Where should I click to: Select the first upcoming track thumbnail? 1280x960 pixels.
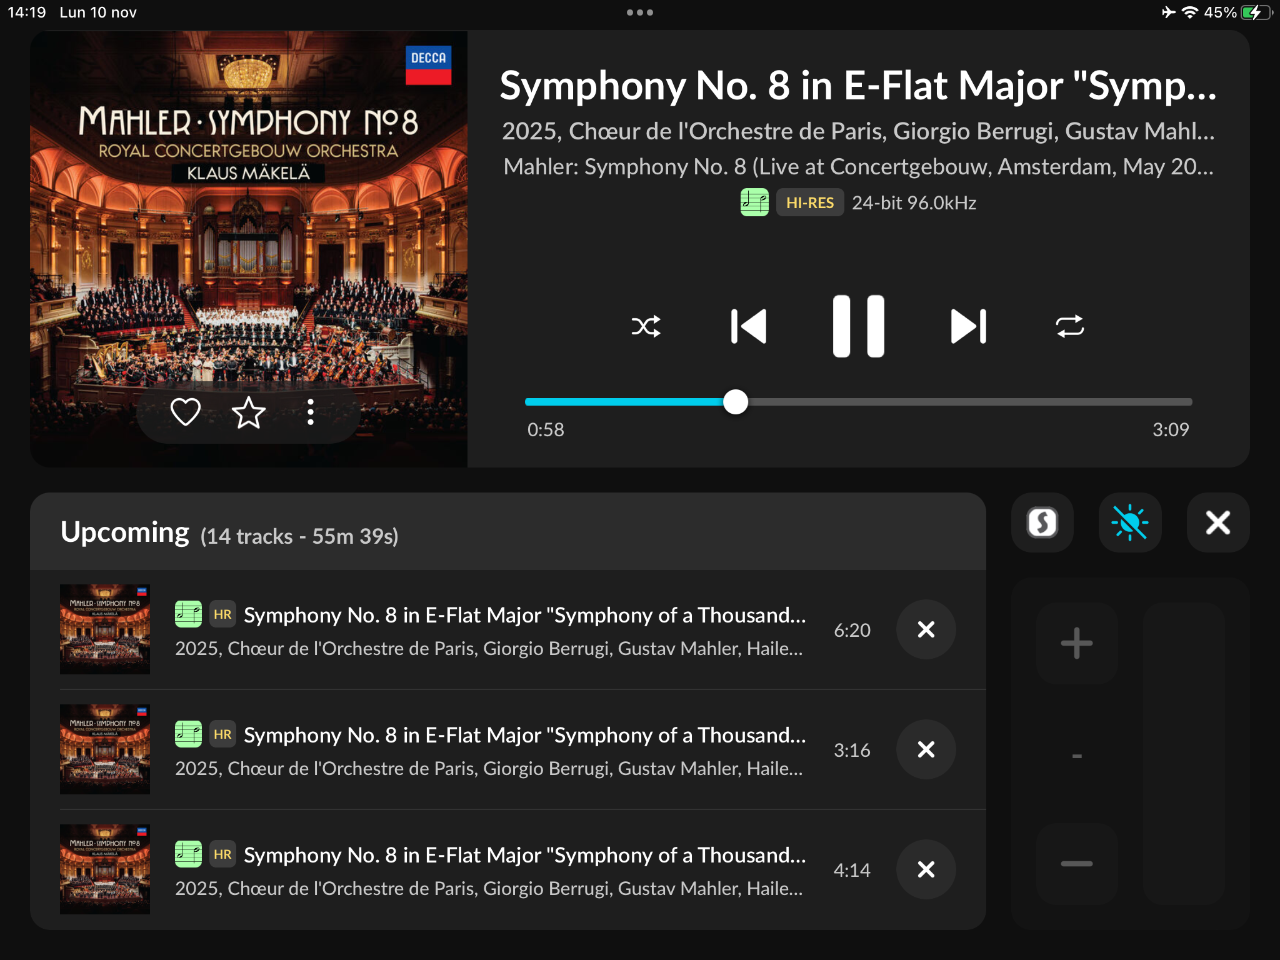(105, 629)
